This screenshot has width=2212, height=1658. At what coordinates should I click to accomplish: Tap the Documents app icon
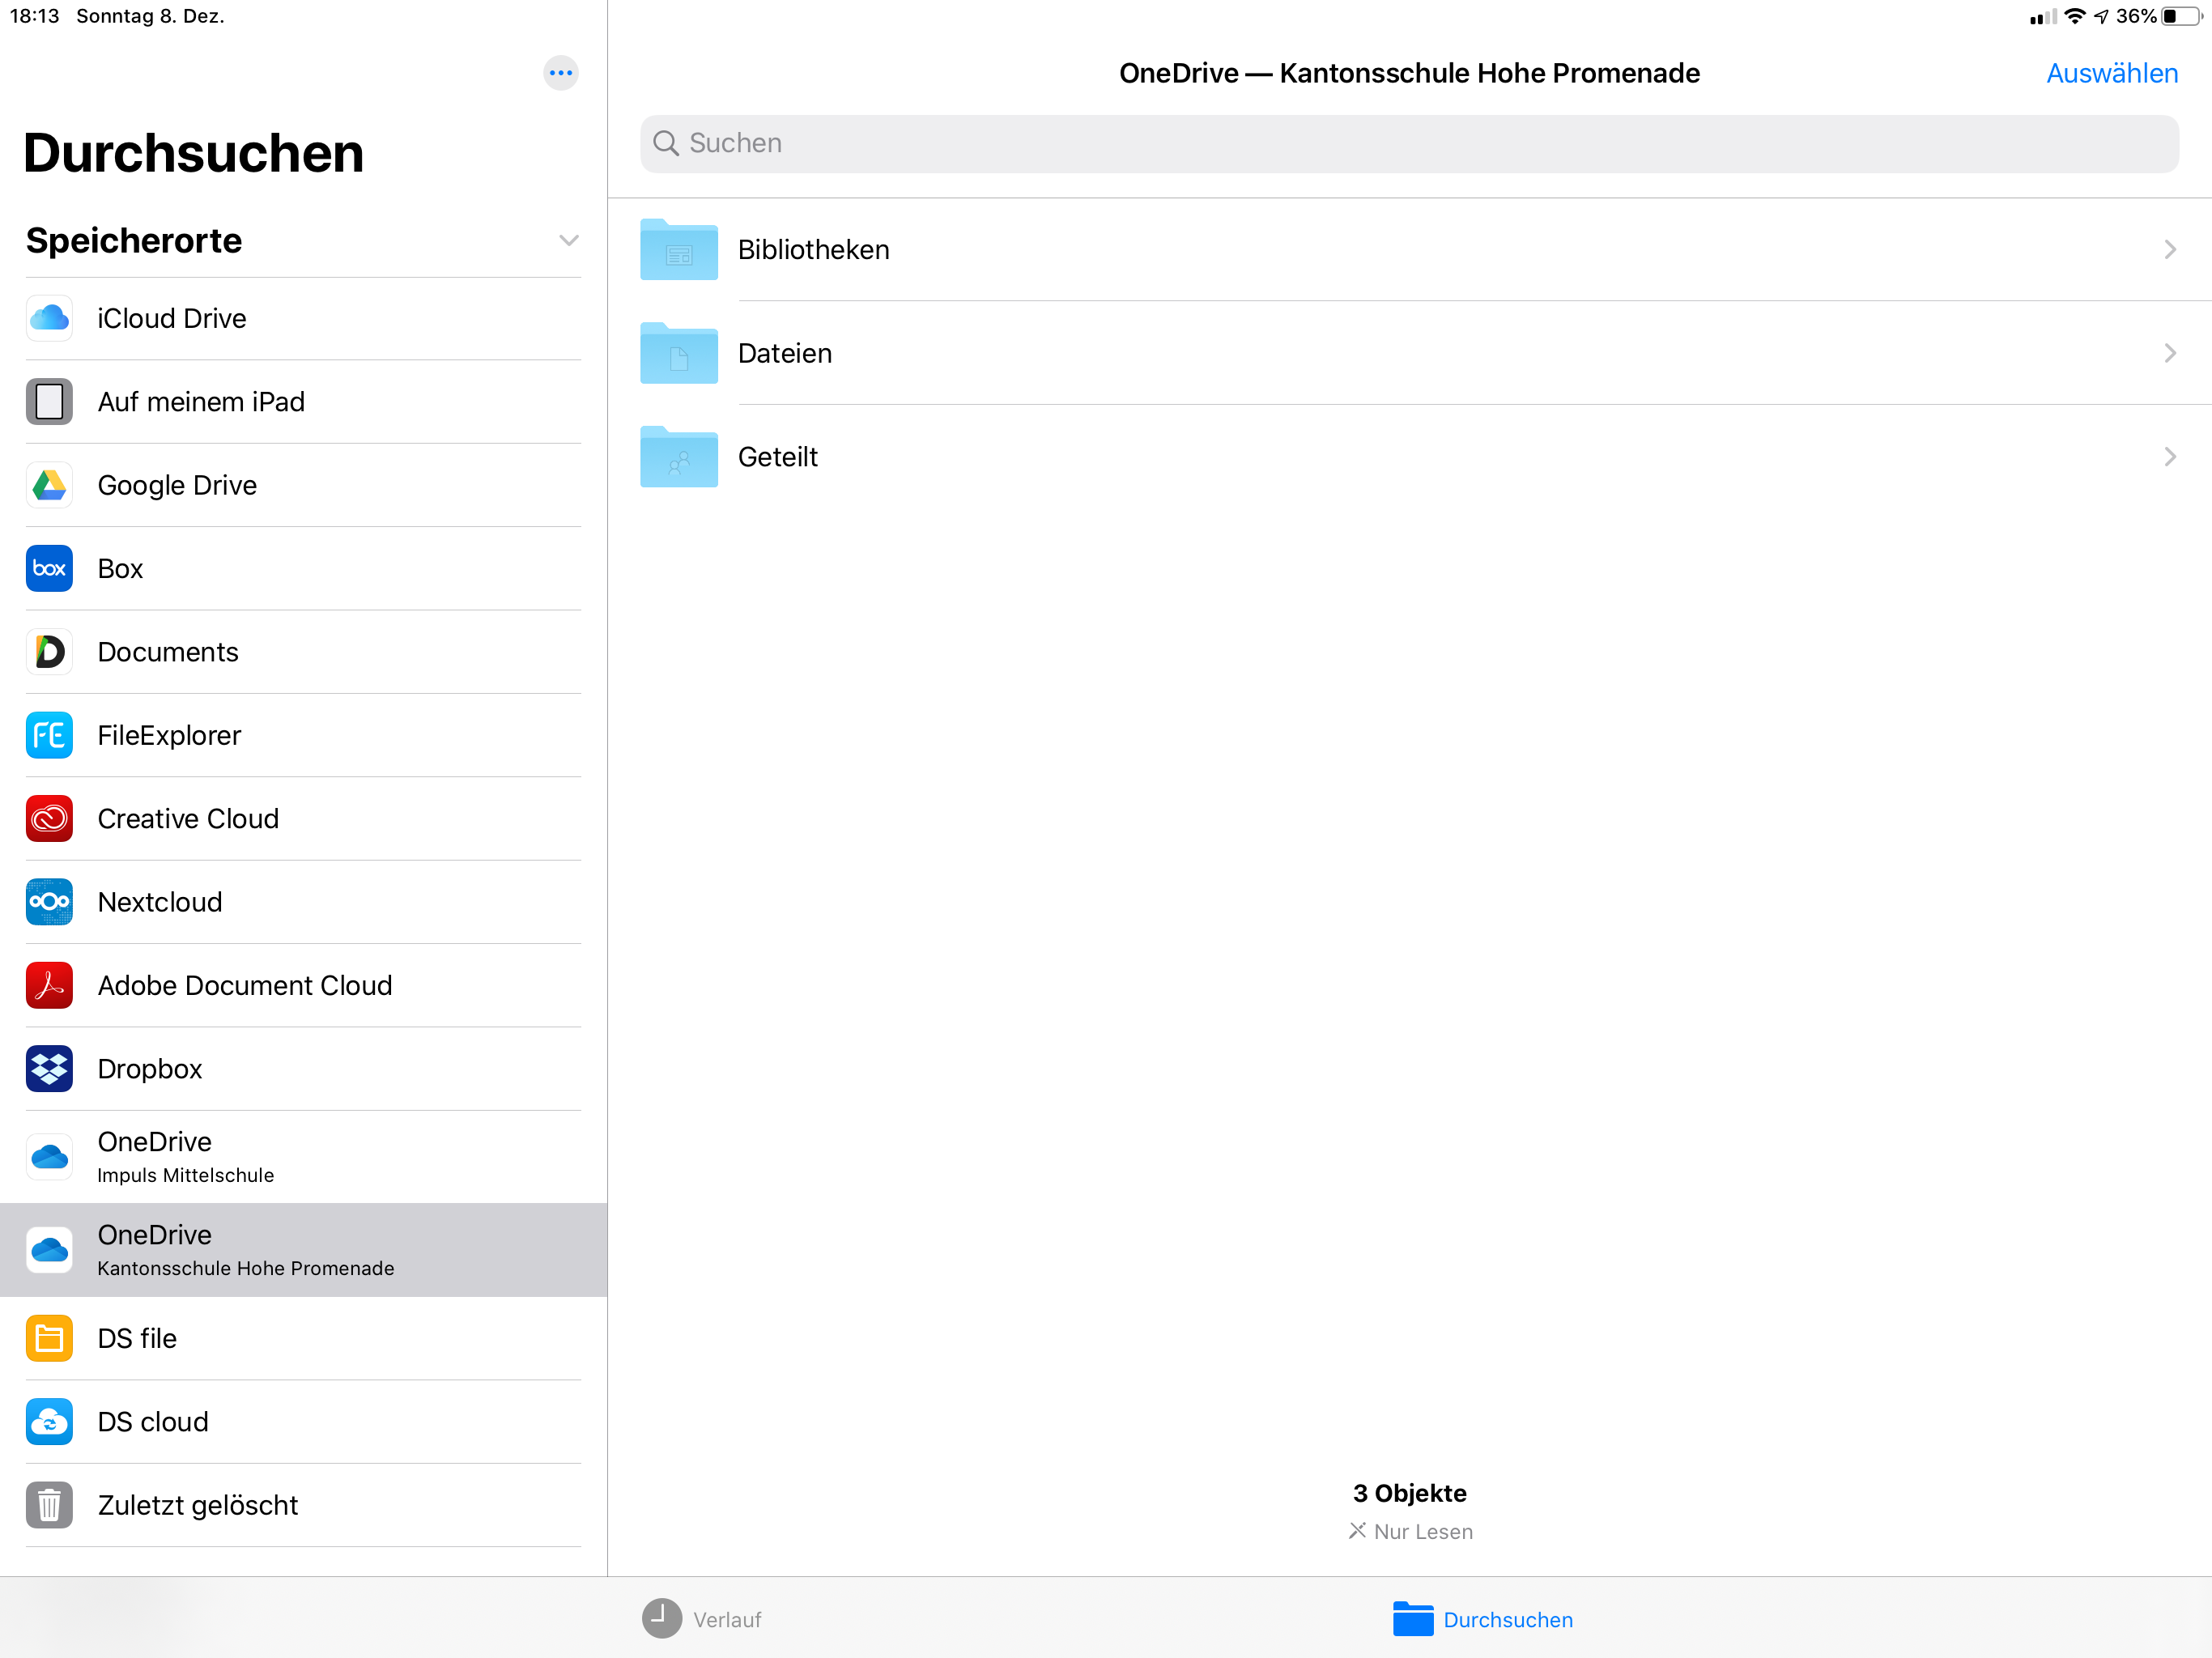49,652
